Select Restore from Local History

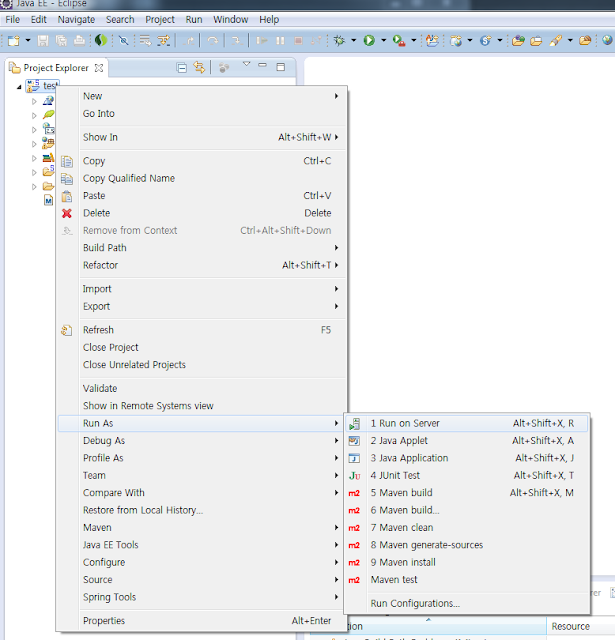coord(202,511)
